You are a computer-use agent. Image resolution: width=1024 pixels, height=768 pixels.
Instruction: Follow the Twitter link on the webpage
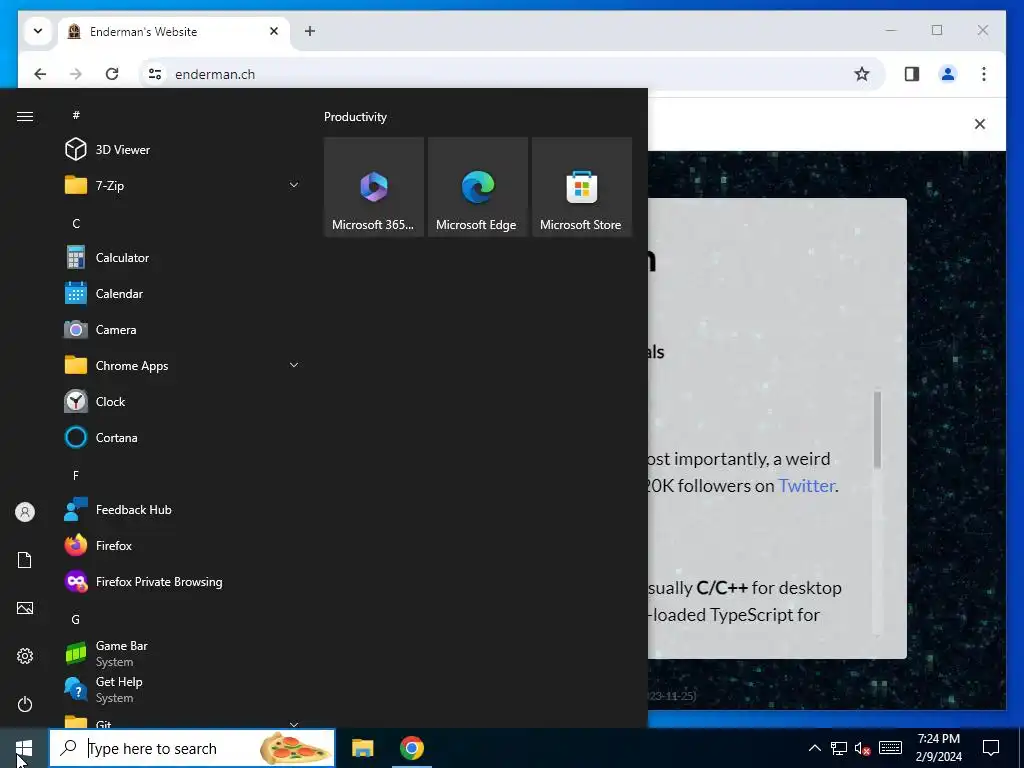[807, 485]
